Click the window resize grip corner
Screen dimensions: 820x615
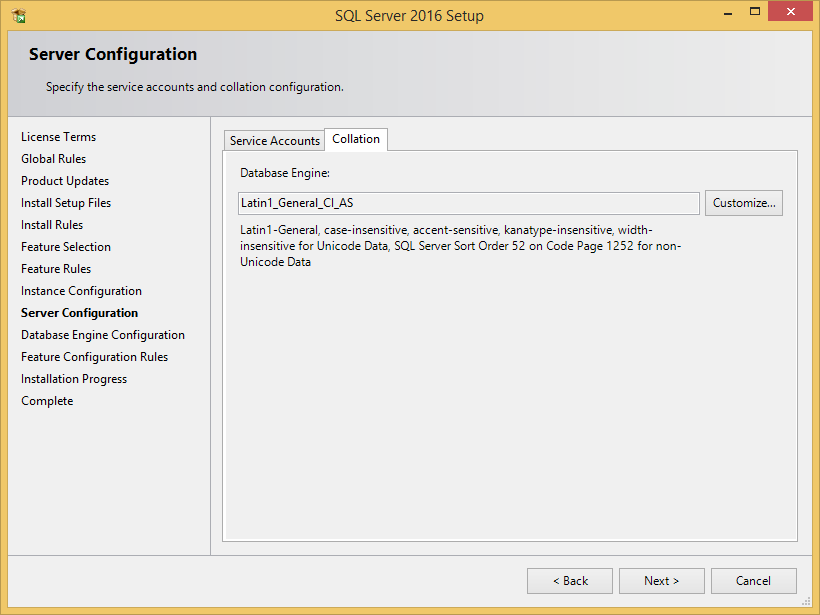(x=806, y=602)
